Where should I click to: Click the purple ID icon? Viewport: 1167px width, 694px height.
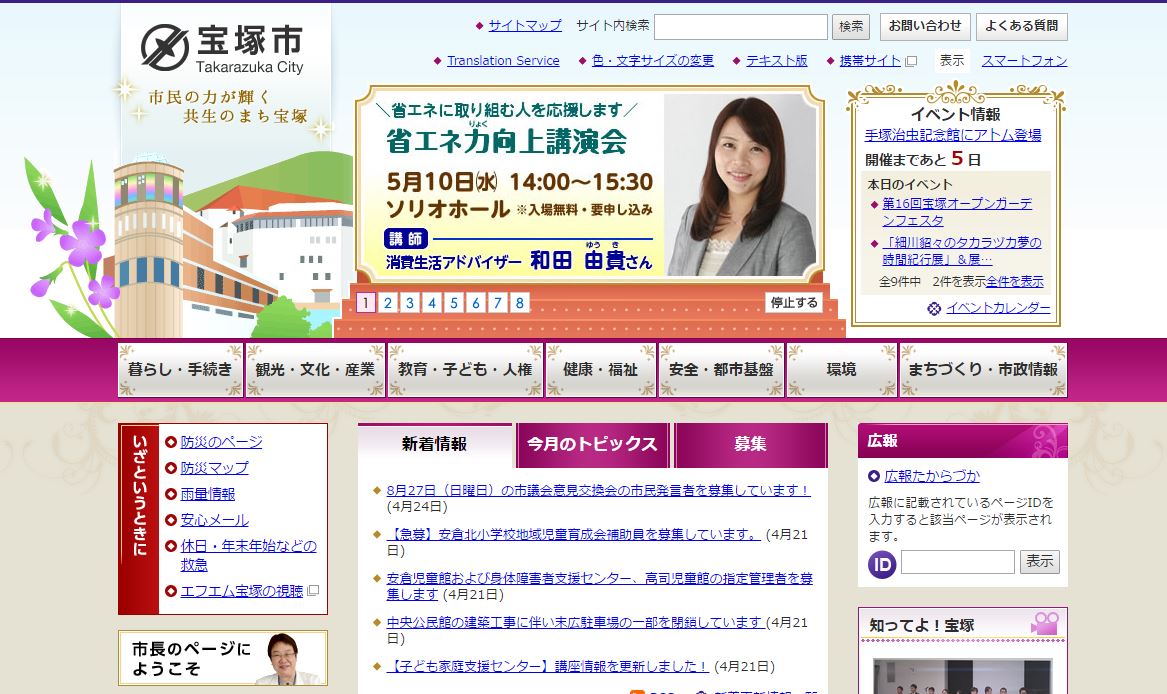click(x=882, y=564)
